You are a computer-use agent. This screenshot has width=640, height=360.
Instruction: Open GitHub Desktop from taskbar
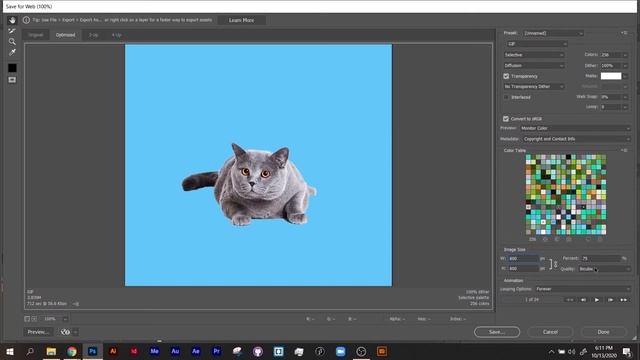[x=258, y=351]
